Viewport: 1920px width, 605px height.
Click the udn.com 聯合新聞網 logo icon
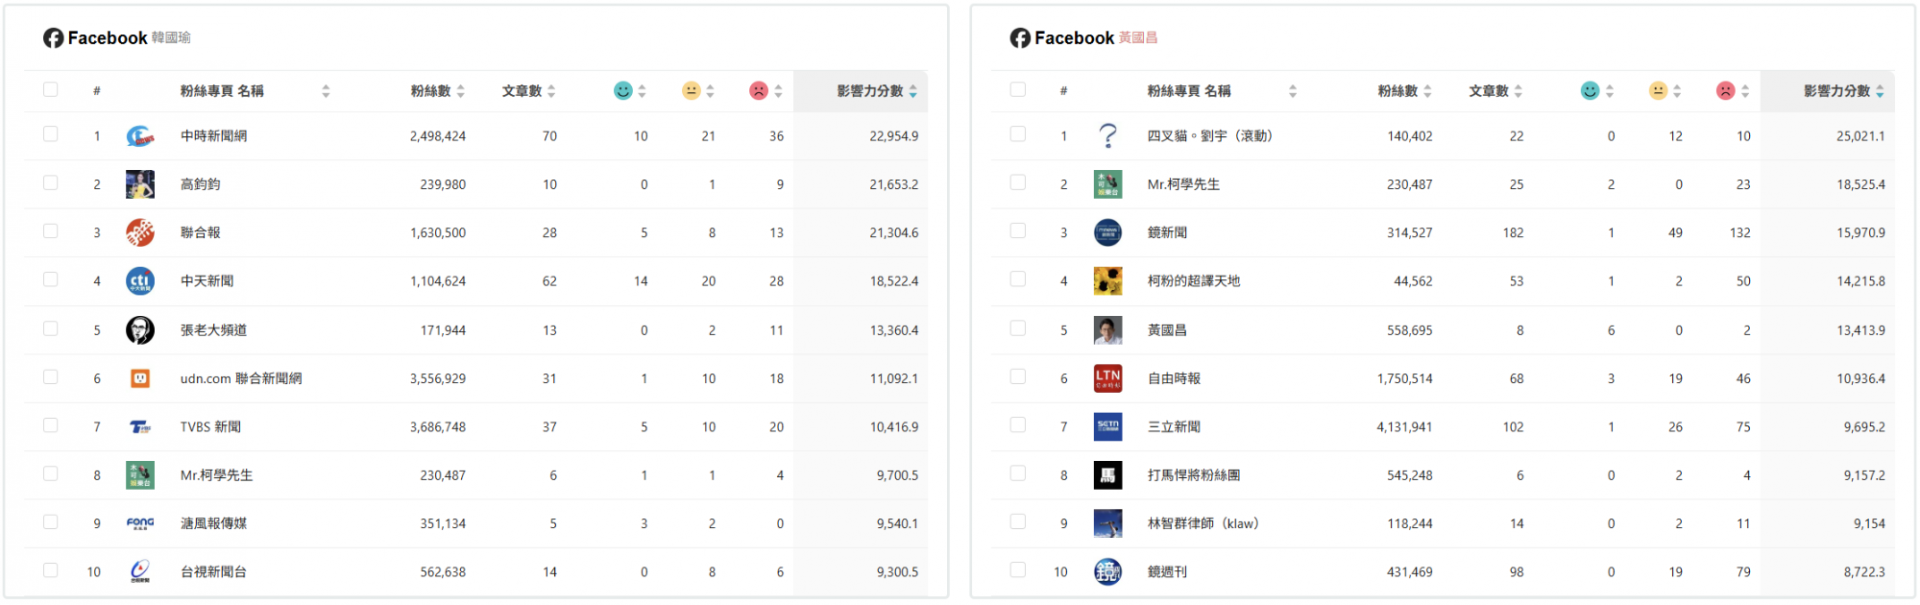click(x=140, y=378)
